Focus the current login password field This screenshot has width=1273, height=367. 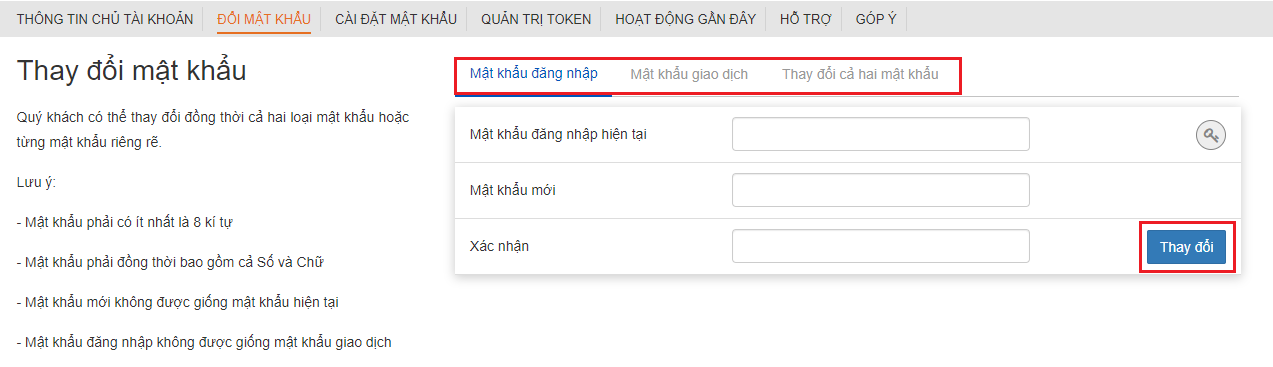(x=881, y=134)
